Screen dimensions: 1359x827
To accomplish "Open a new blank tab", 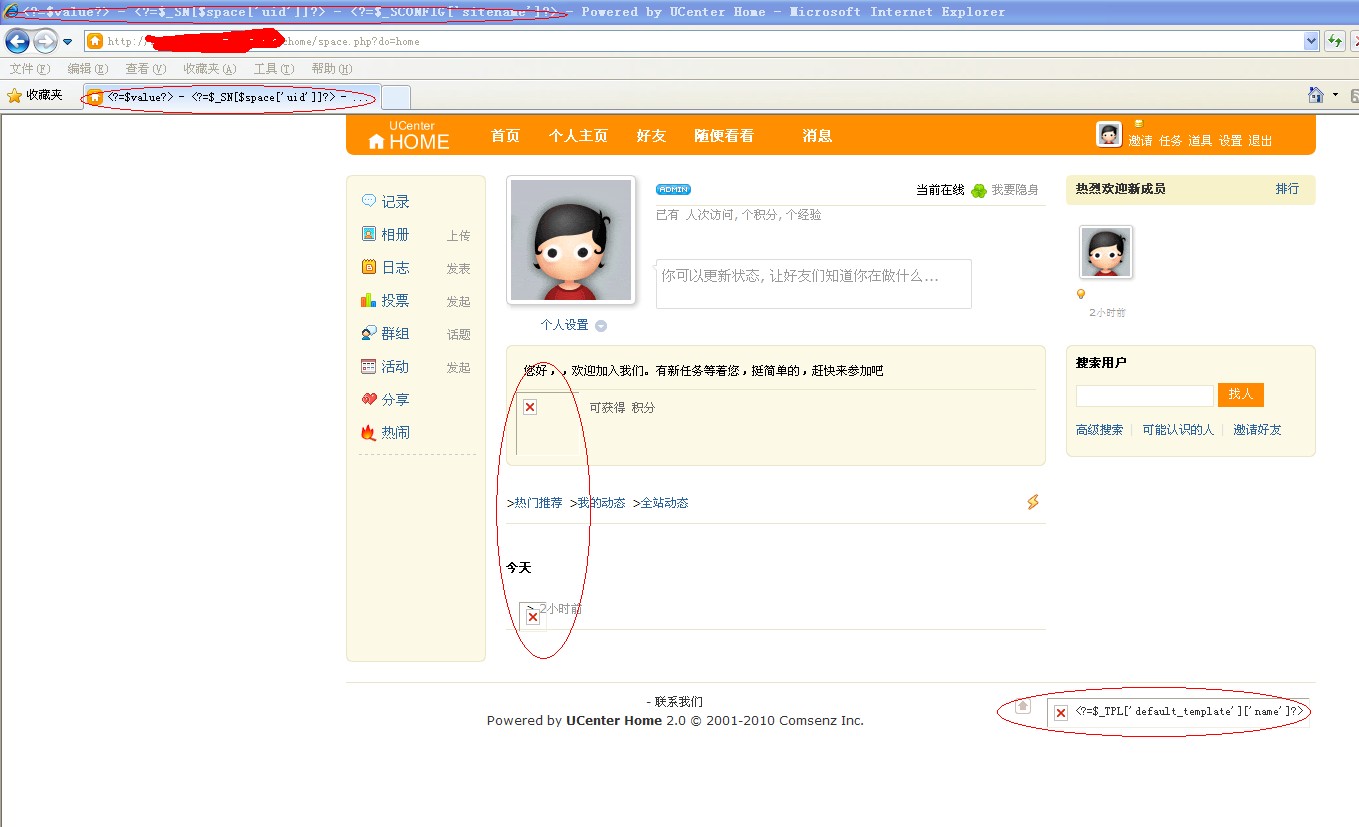I will coord(396,97).
